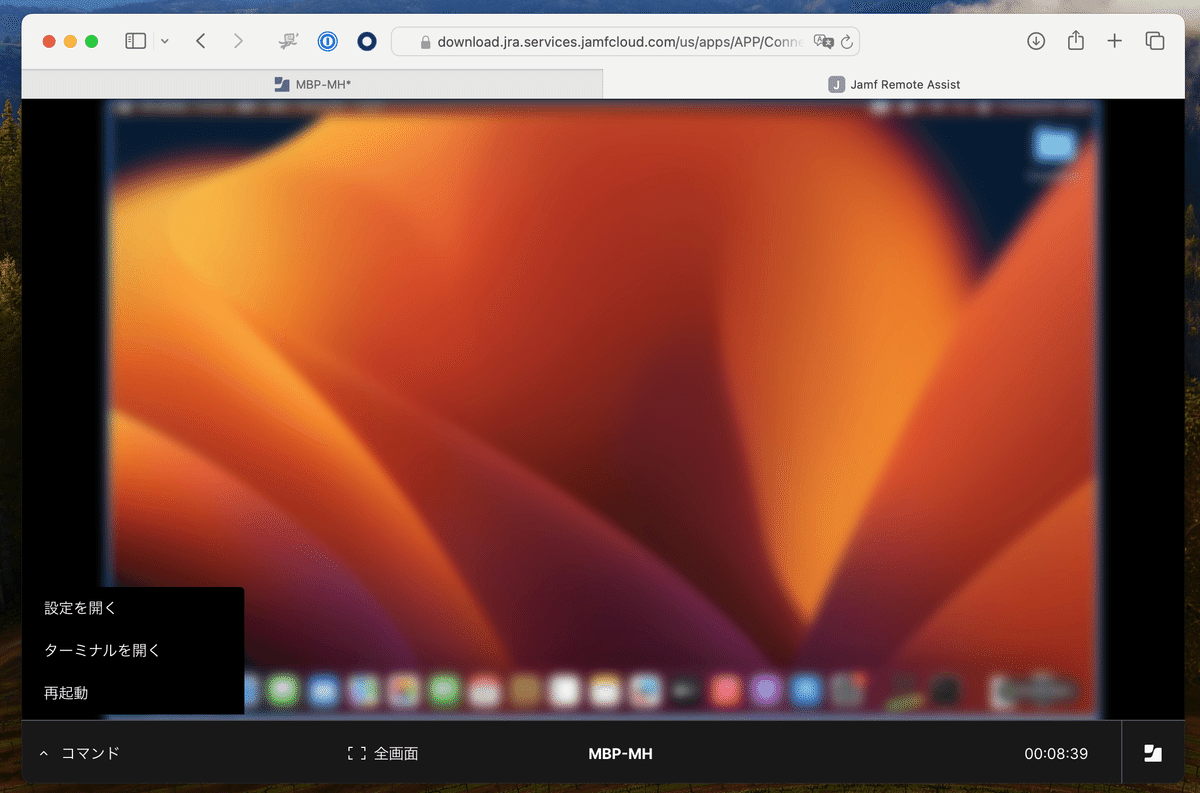The width and height of the screenshot is (1200, 793).
Task: Go back with the back arrow
Action: [x=201, y=41]
